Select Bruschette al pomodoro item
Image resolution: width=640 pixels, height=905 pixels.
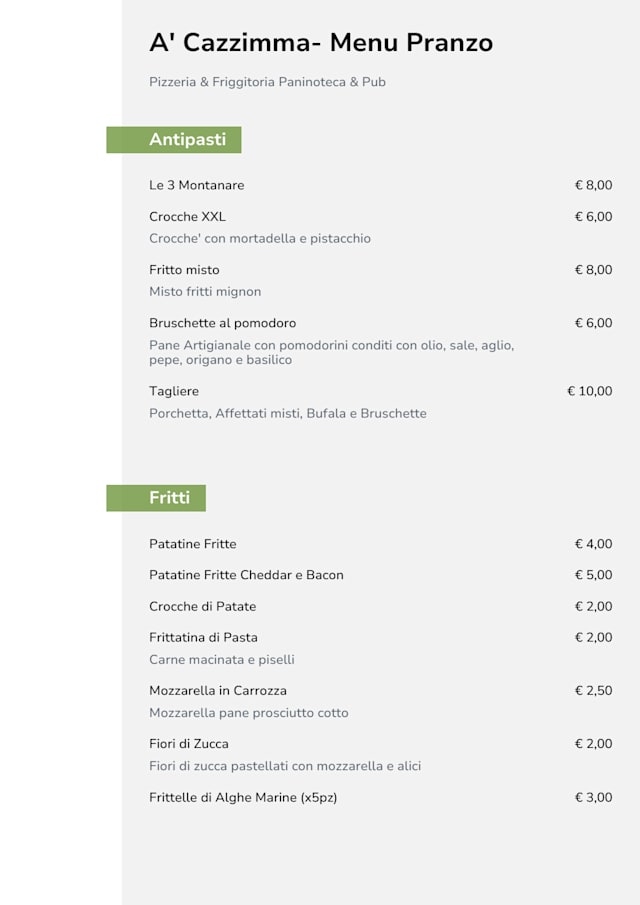[222, 323]
